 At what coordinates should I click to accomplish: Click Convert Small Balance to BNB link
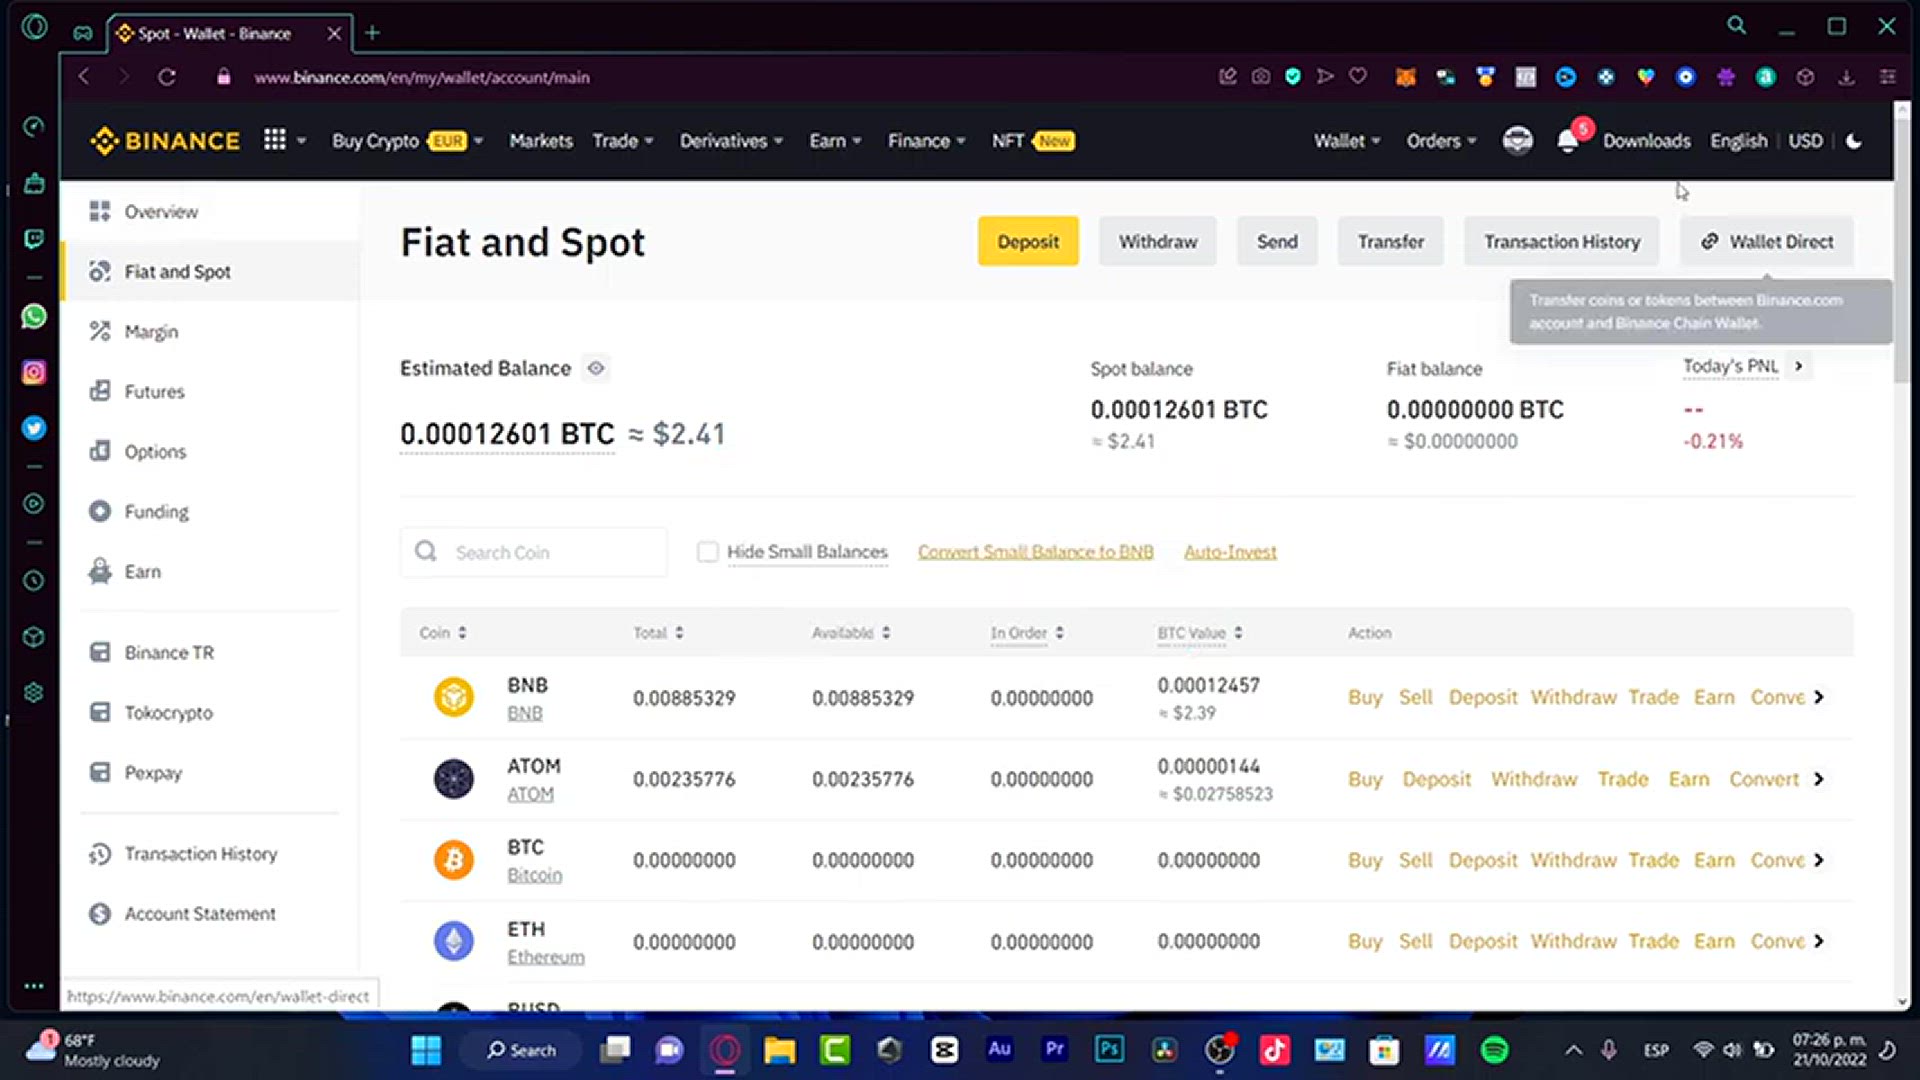point(1036,552)
